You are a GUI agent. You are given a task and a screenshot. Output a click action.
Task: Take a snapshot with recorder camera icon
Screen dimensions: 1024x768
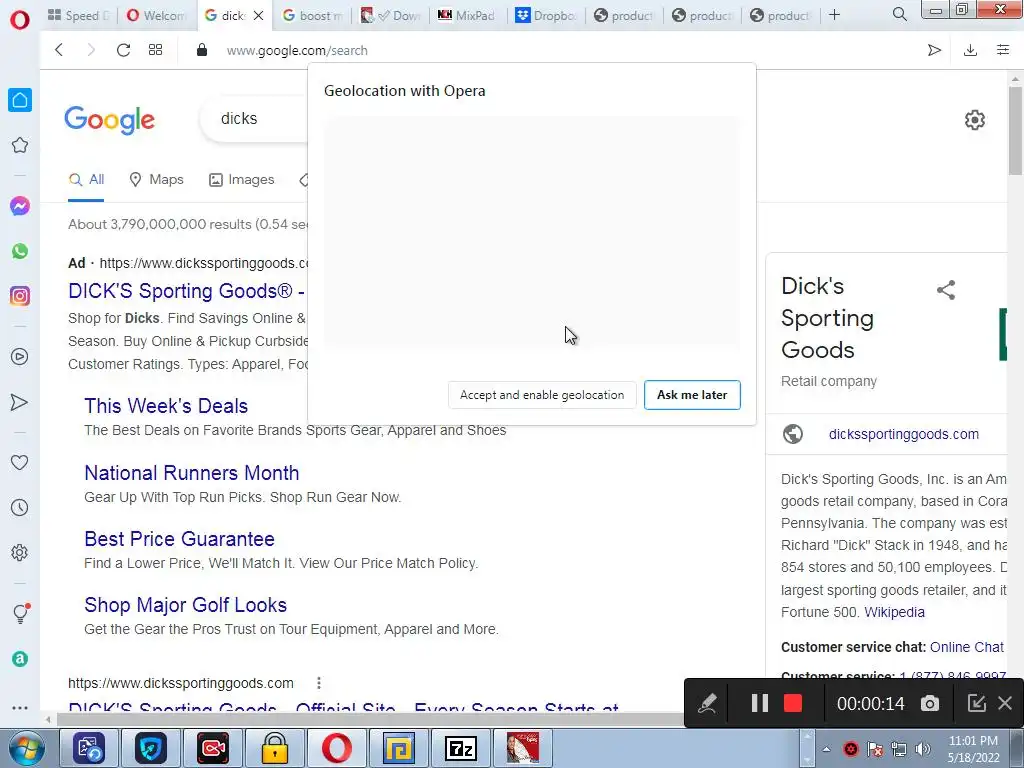[x=930, y=703]
